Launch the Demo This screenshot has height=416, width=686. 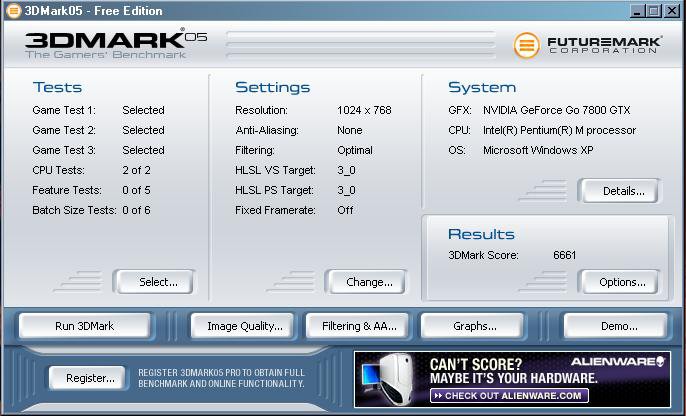tap(616, 326)
